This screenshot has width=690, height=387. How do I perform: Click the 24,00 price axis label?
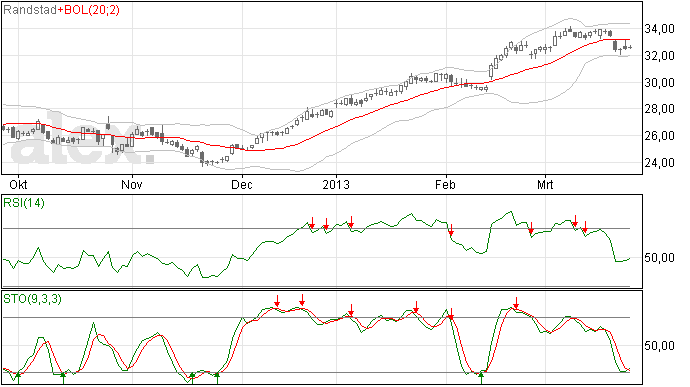(x=659, y=163)
